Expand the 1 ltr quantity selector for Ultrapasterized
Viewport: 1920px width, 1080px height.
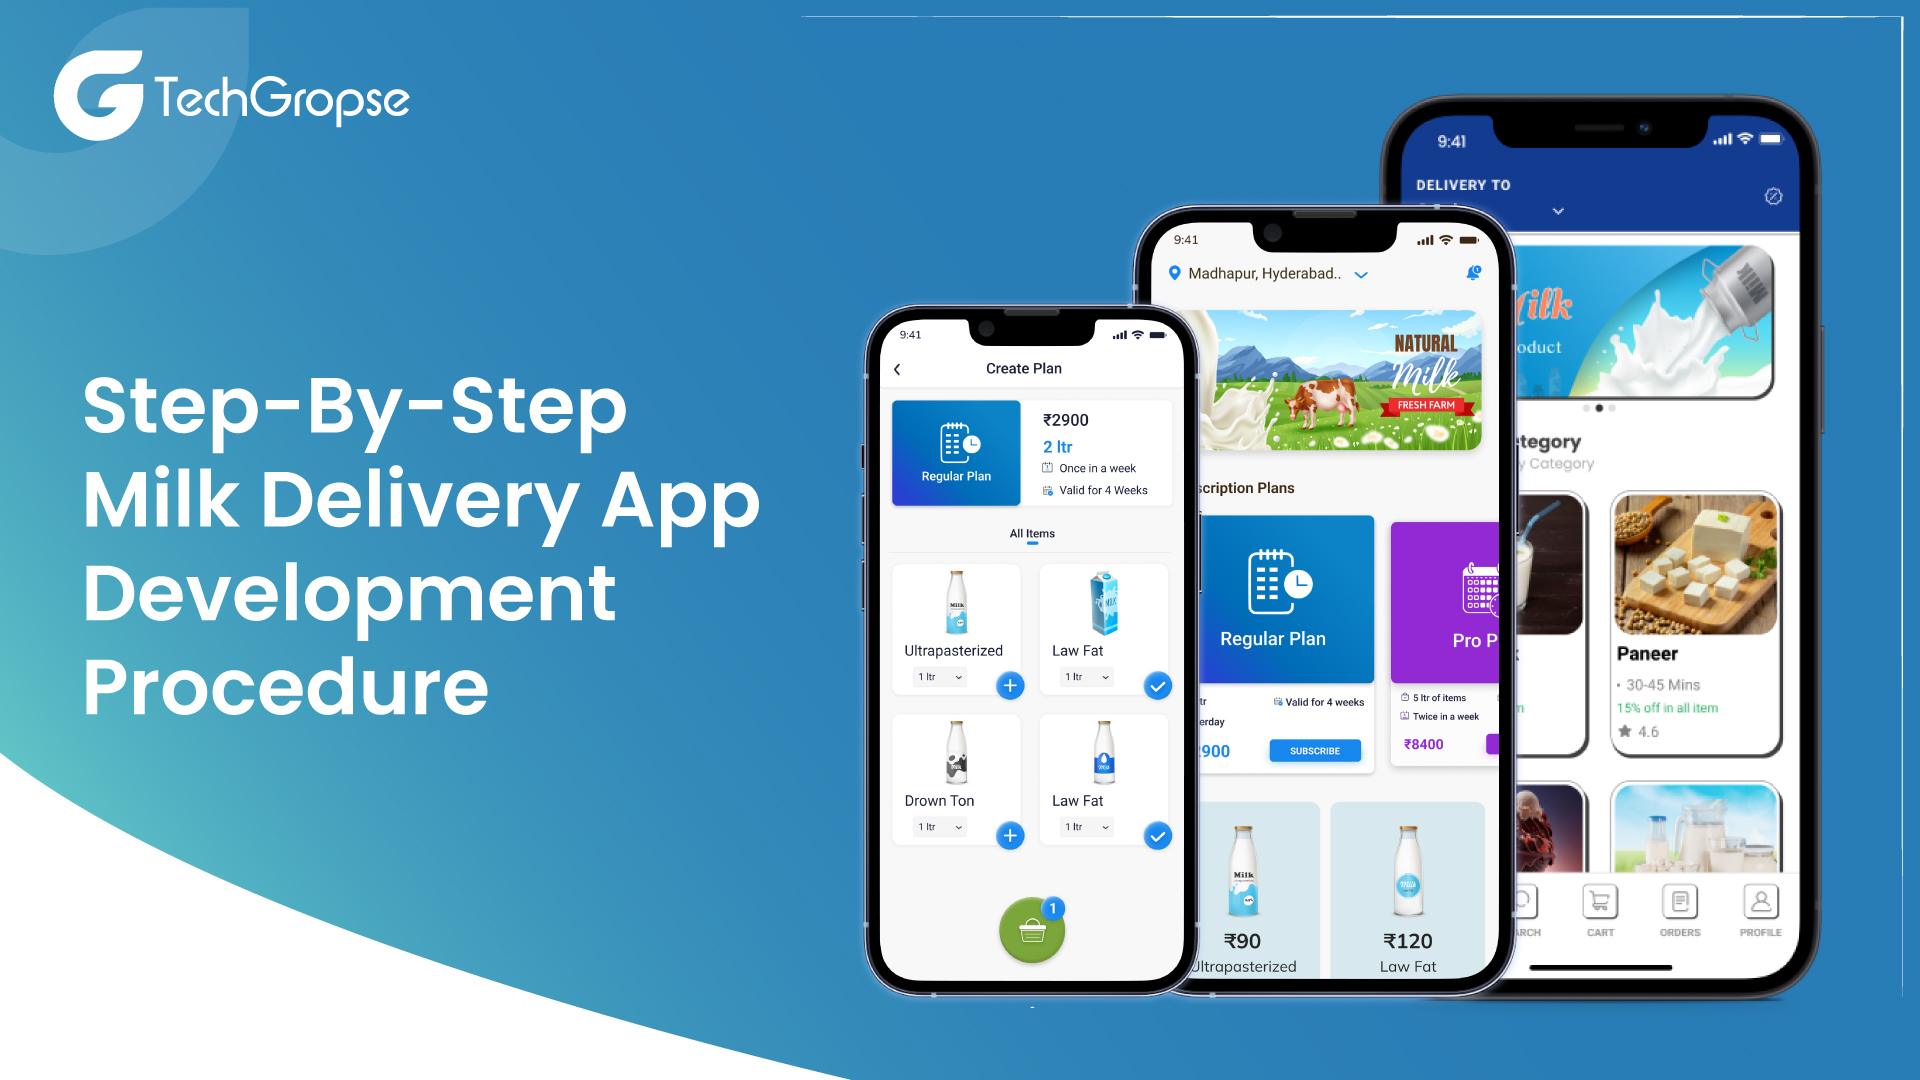pos(940,676)
